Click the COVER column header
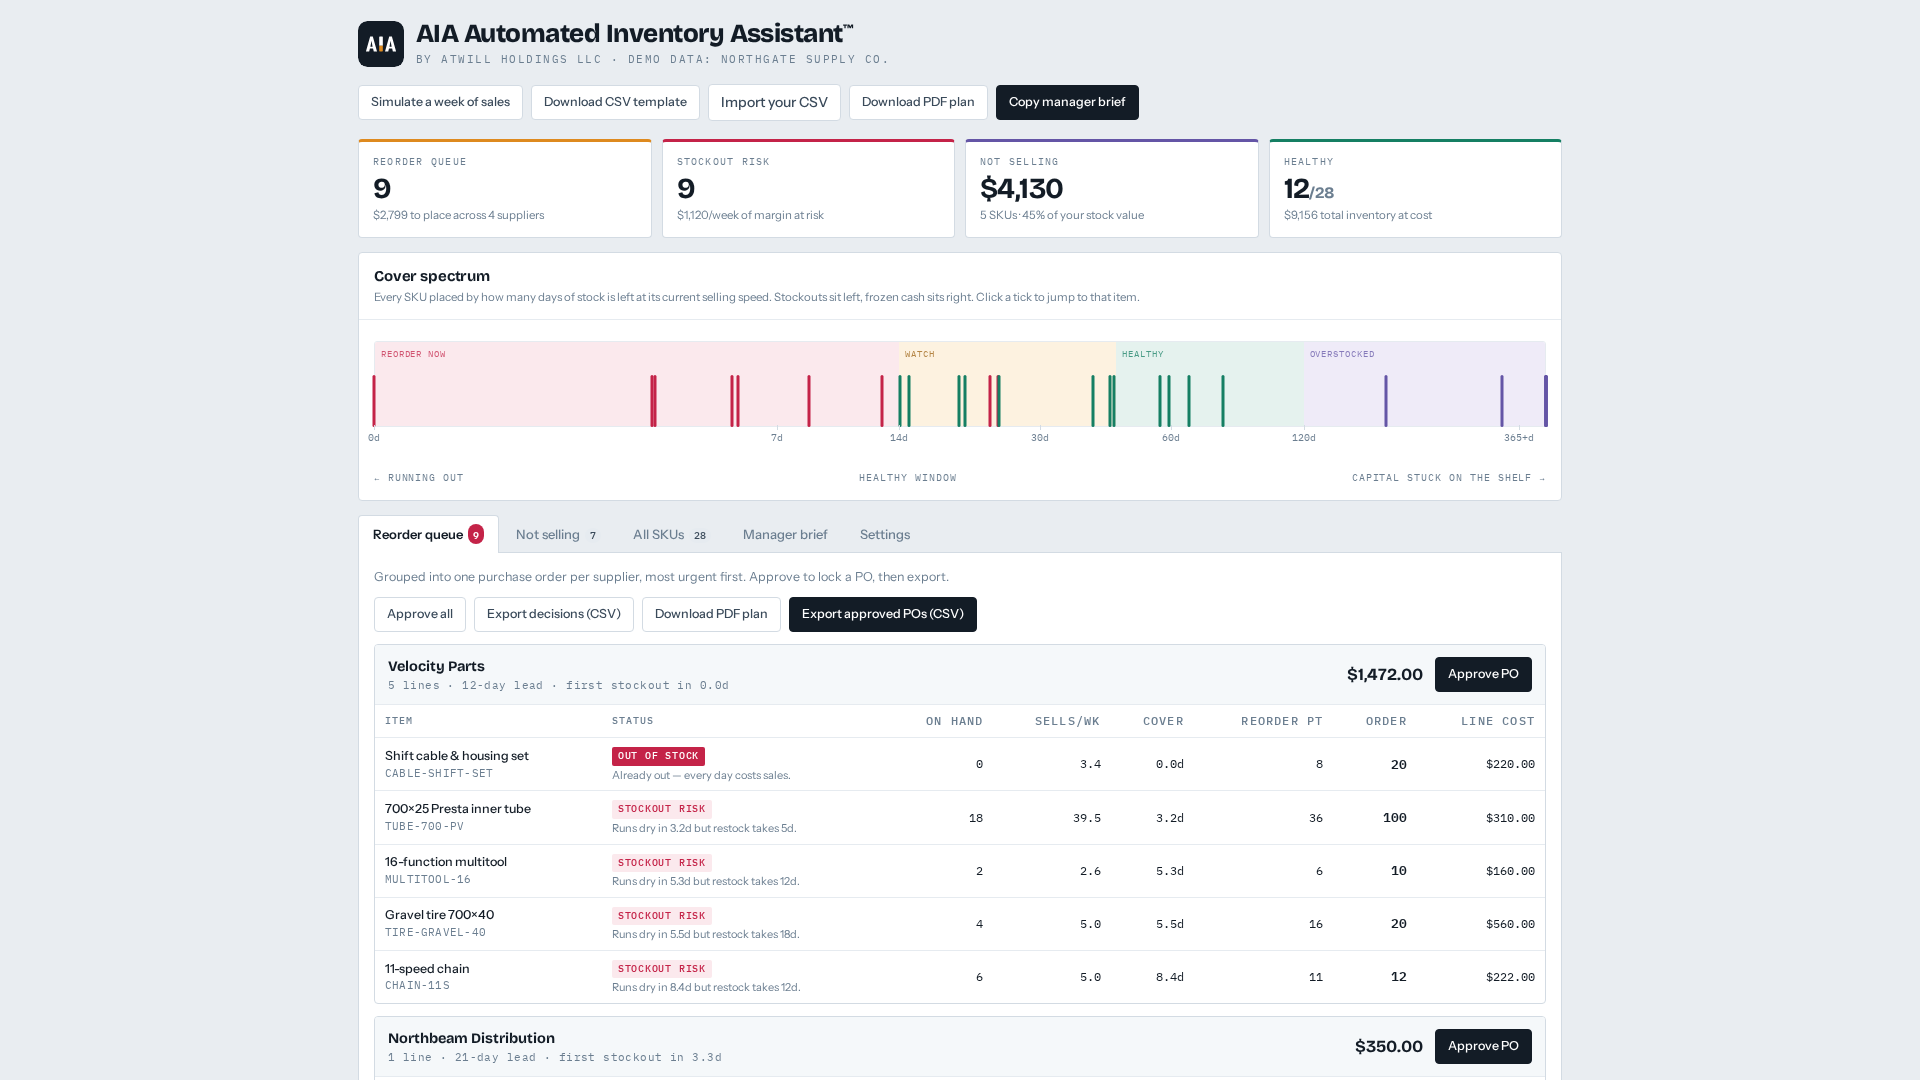Screen dimensions: 1920x1080 coord(1163,721)
